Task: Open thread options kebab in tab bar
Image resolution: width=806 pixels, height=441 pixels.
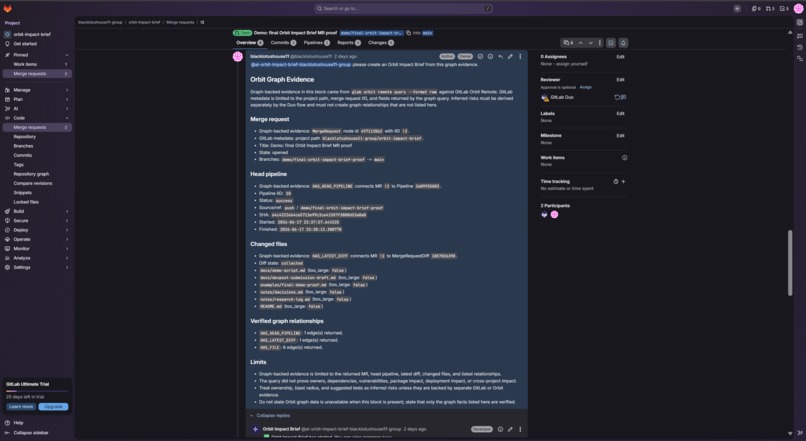Action: coord(599,43)
